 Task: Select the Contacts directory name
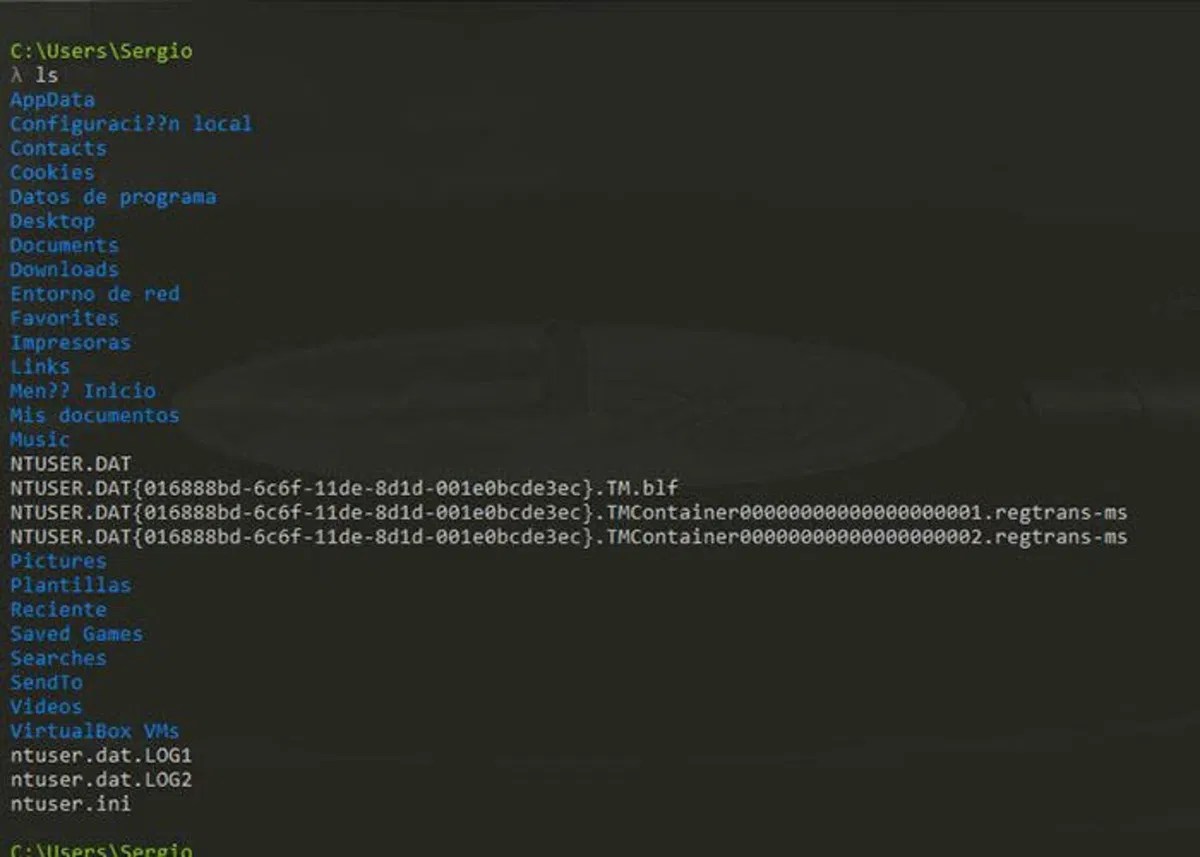(x=57, y=148)
